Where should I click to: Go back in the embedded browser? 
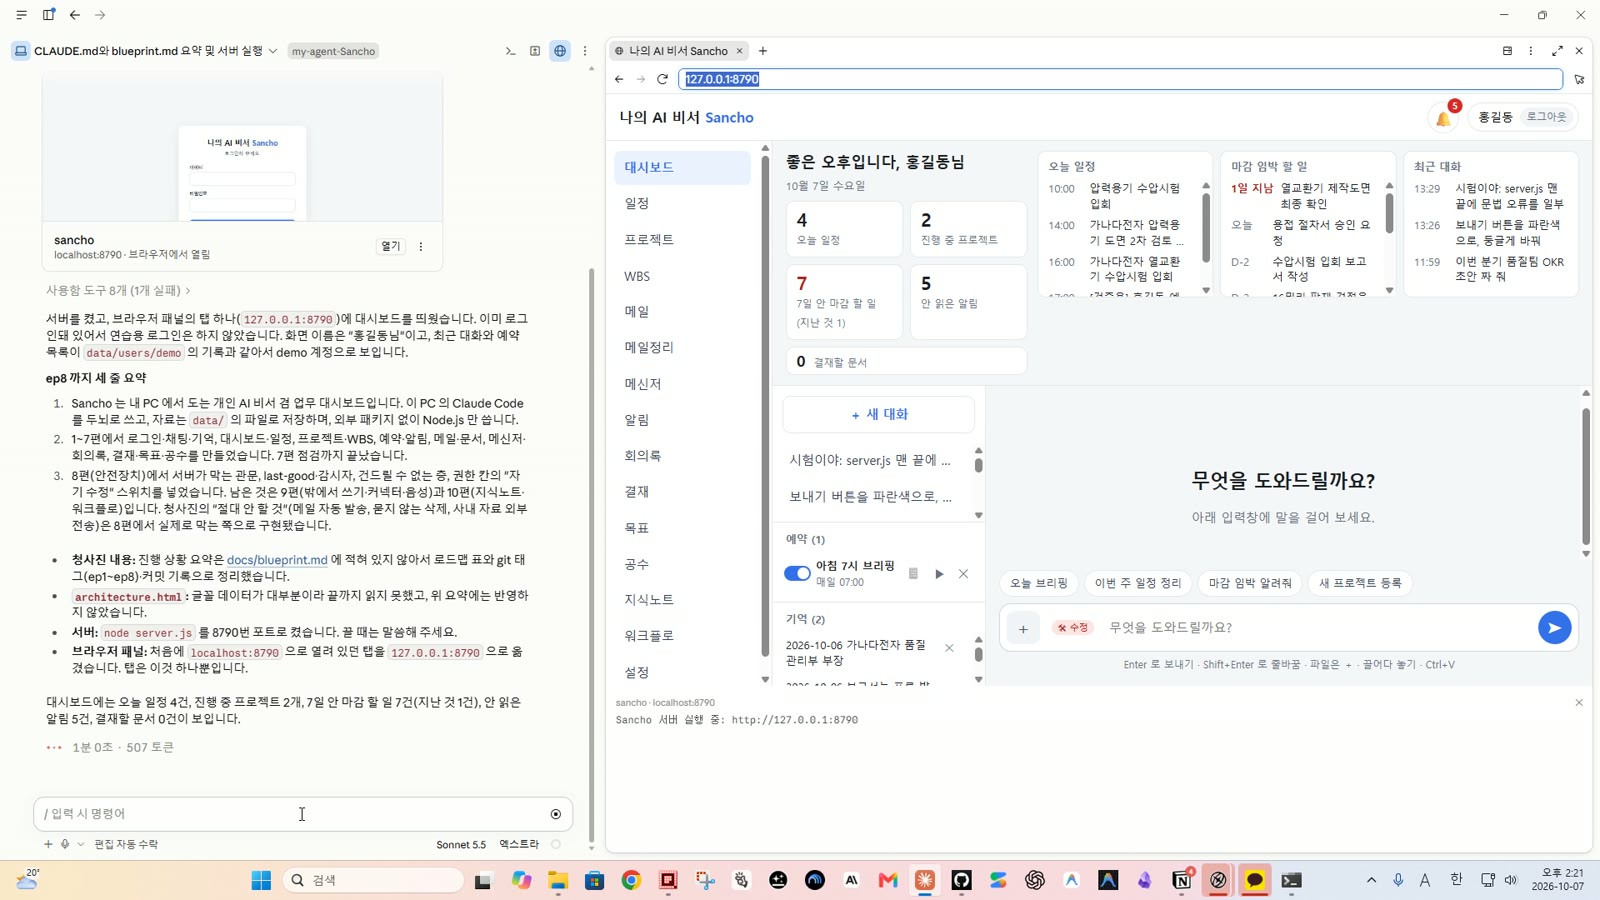(x=619, y=79)
